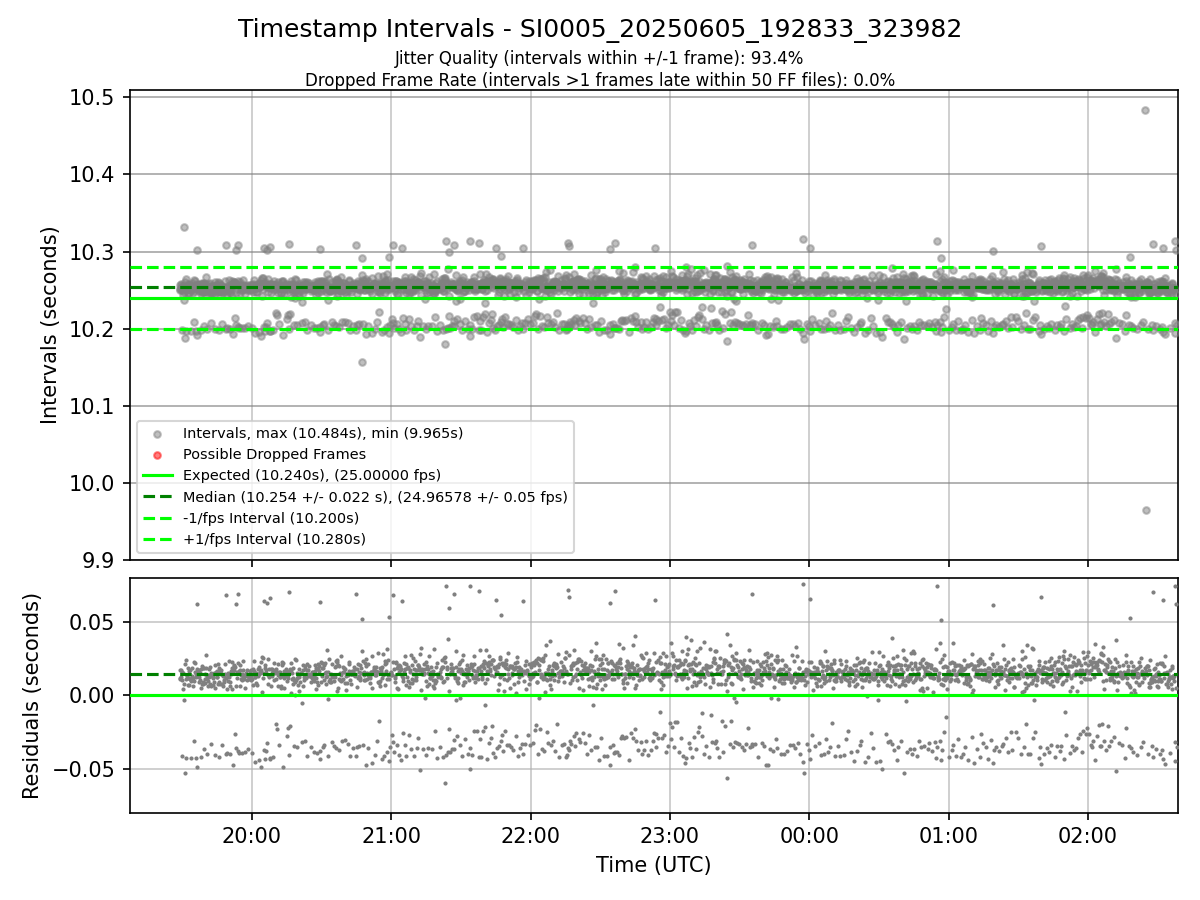Image resolution: width=1200 pixels, height=900 pixels.
Task: Click the solid green line sample for Expected
Action: click(158, 475)
